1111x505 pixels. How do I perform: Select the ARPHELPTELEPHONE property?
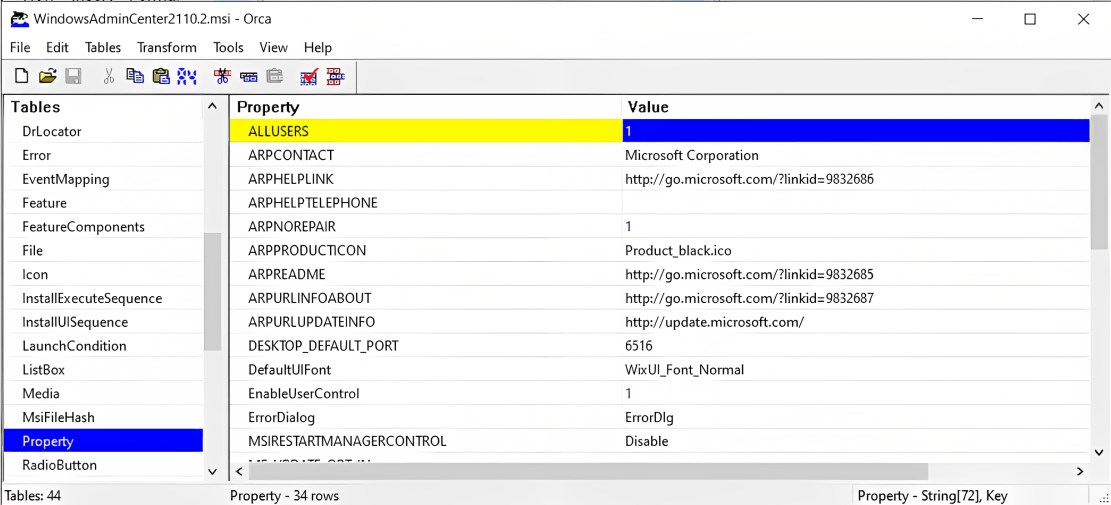click(426, 203)
